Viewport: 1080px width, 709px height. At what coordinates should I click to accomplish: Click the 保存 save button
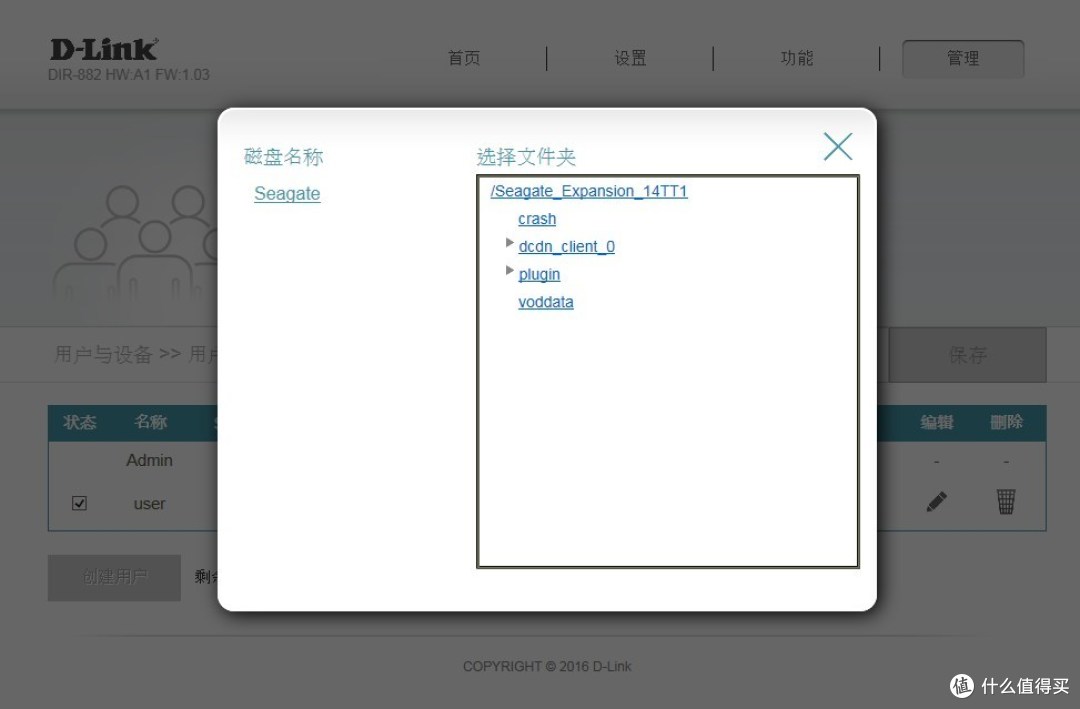click(x=967, y=355)
